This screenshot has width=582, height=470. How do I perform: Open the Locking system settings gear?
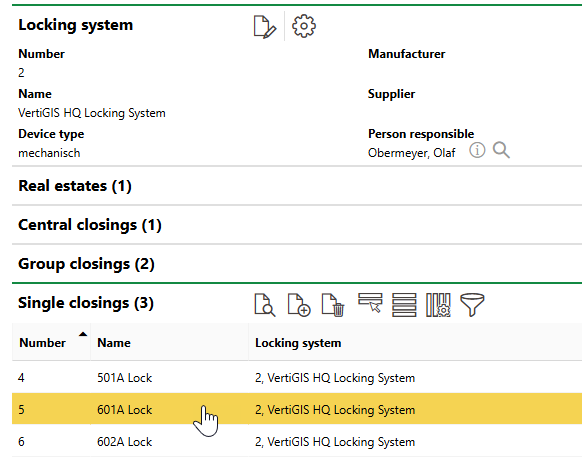(304, 26)
